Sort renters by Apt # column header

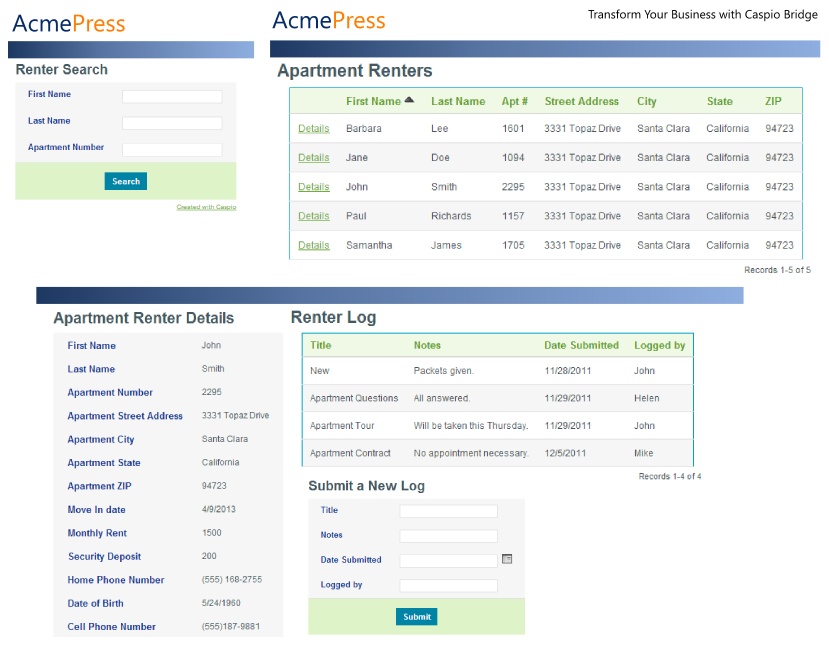[x=515, y=101]
